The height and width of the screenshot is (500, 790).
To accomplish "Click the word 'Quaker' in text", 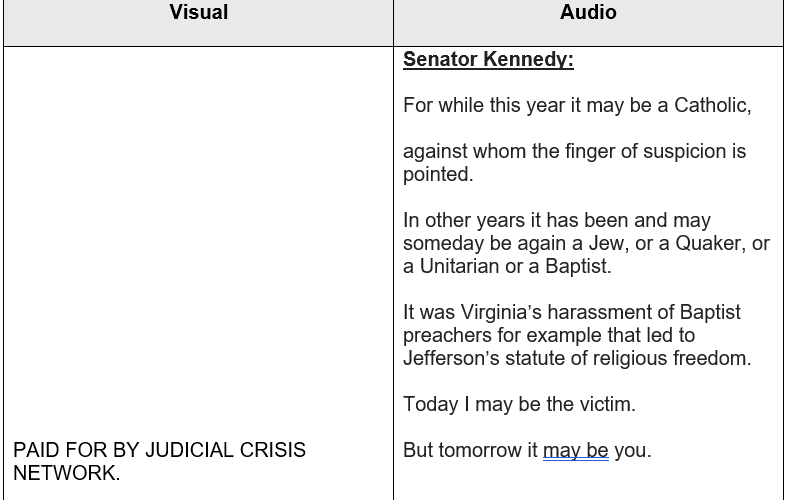I will (x=708, y=243).
